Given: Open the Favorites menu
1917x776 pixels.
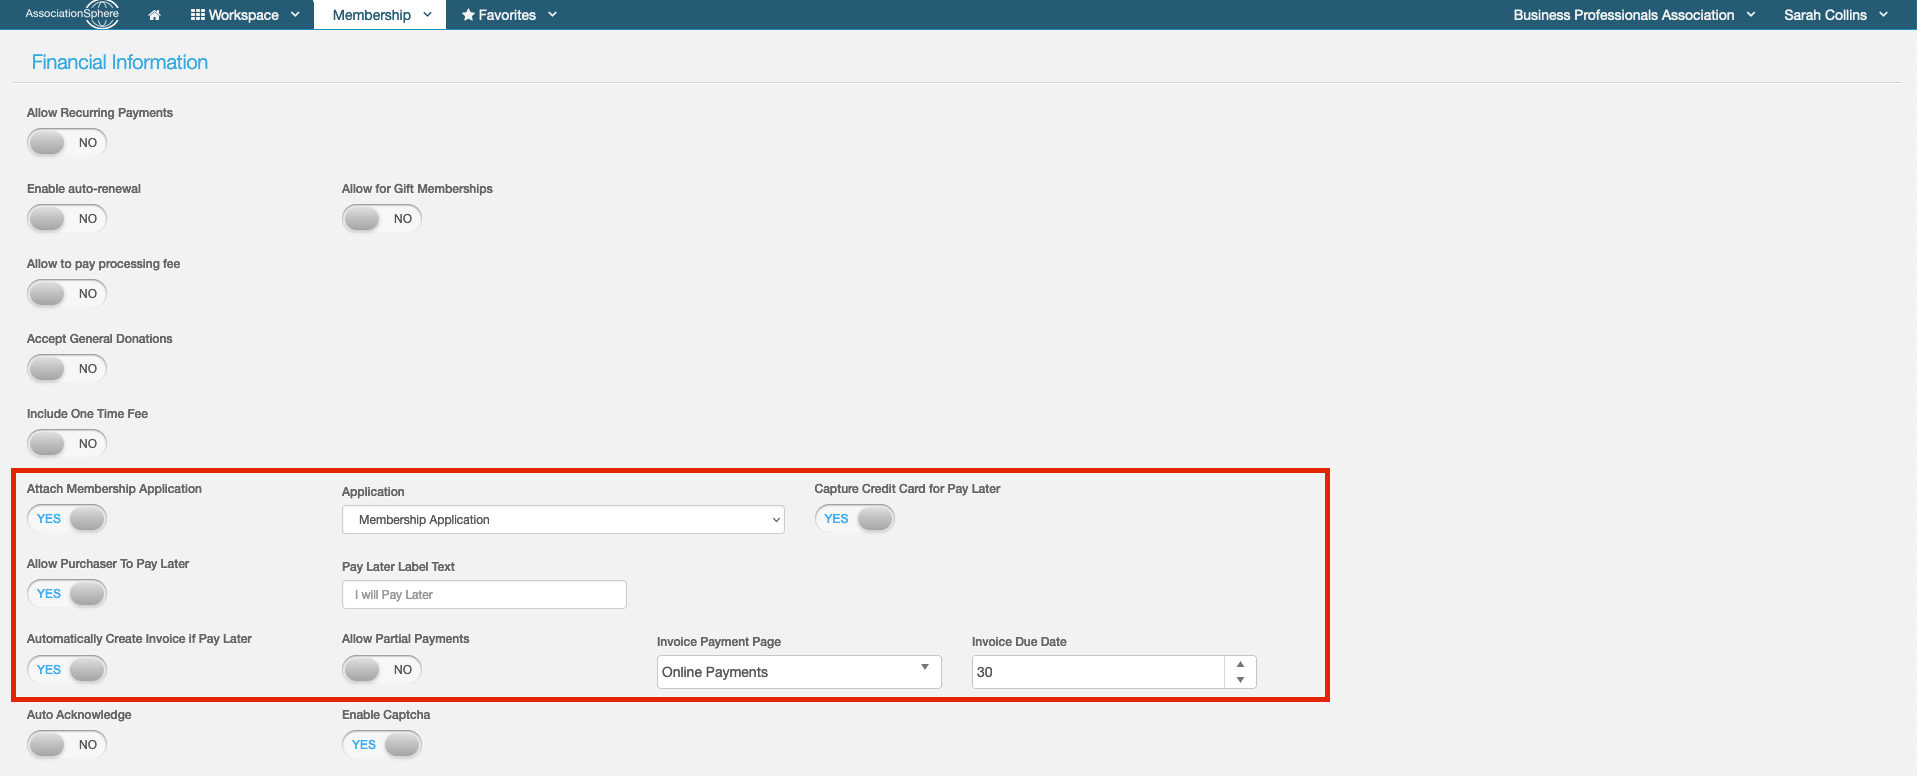Looking at the screenshot, I should [509, 15].
